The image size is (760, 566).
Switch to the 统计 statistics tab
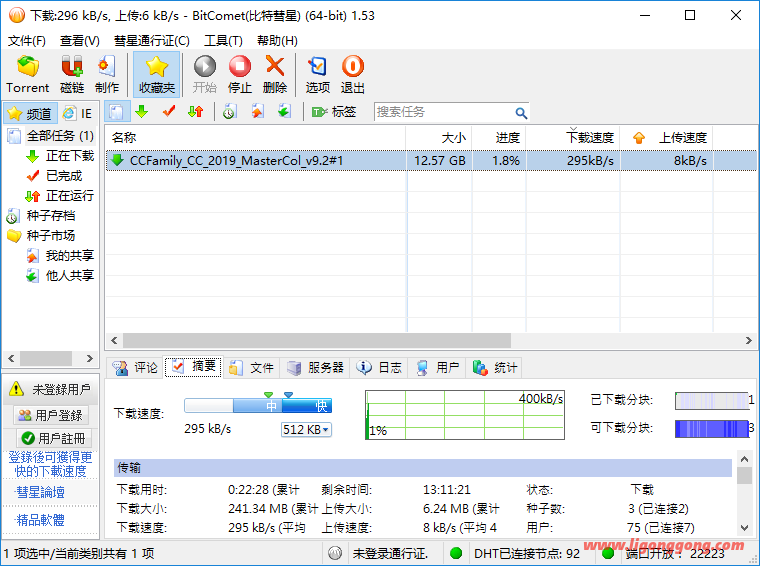495,367
